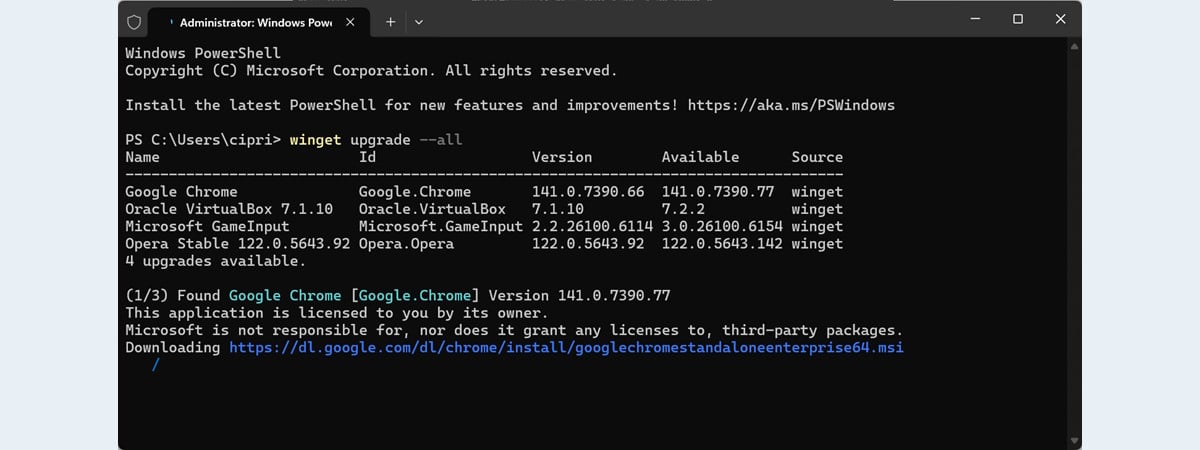Click the Google Chrome row in upgrade list

pyautogui.click(x=181, y=191)
